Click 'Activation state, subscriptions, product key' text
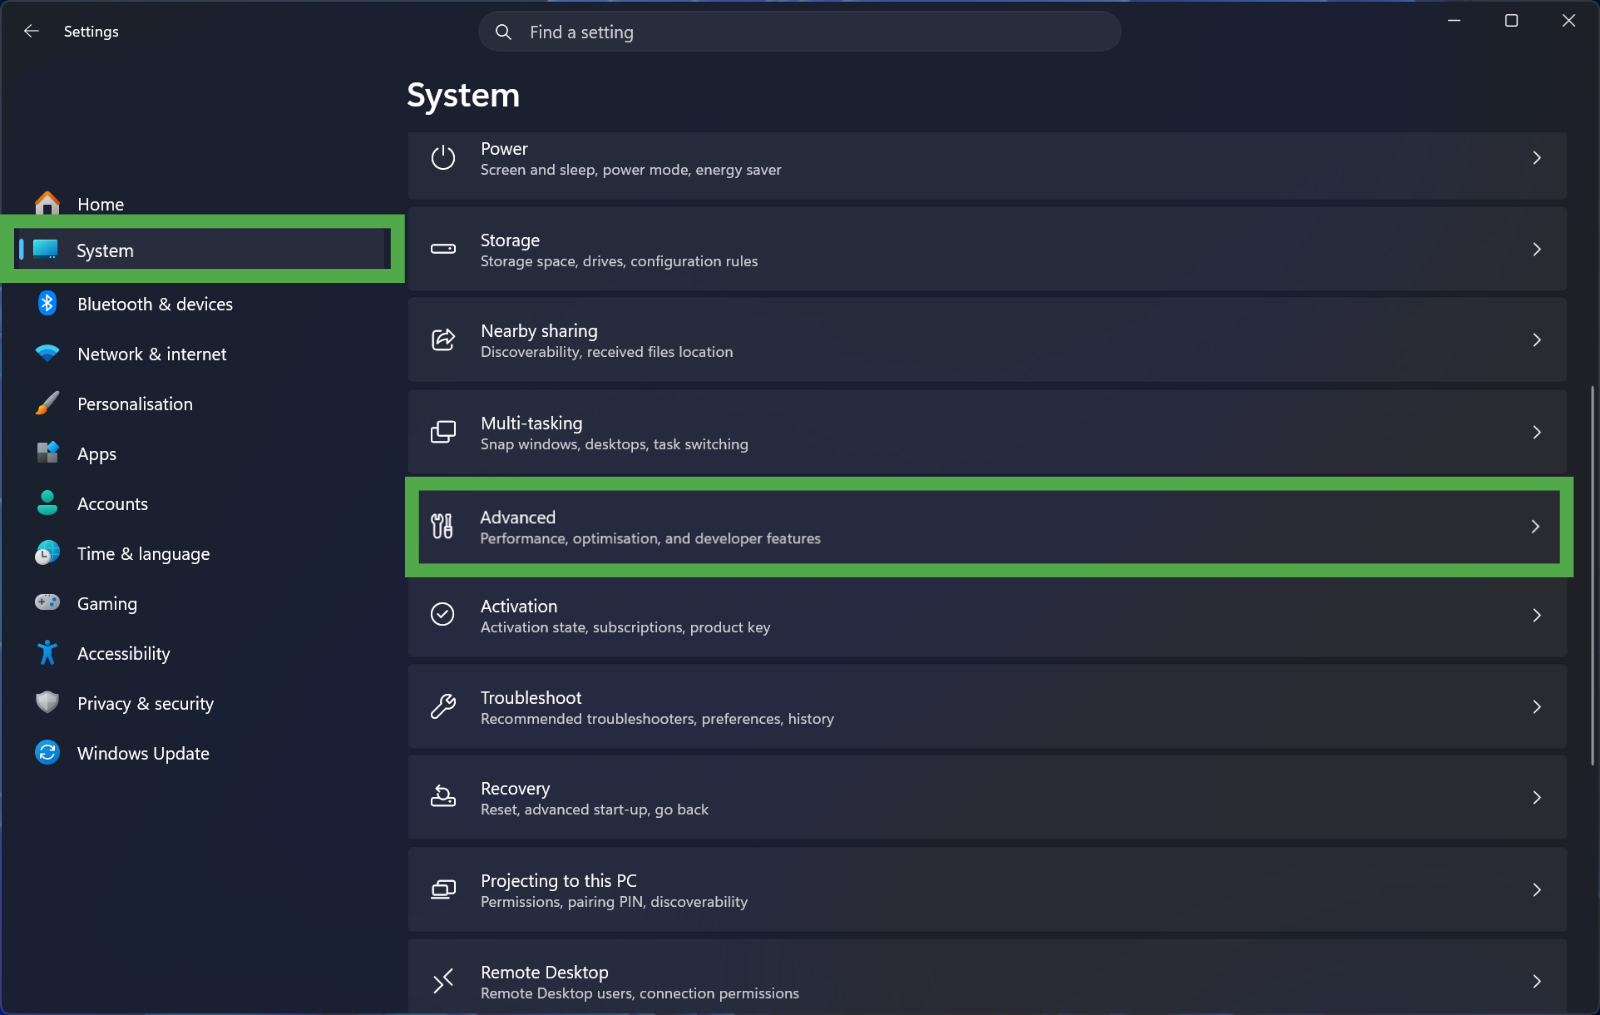 (625, 627)
